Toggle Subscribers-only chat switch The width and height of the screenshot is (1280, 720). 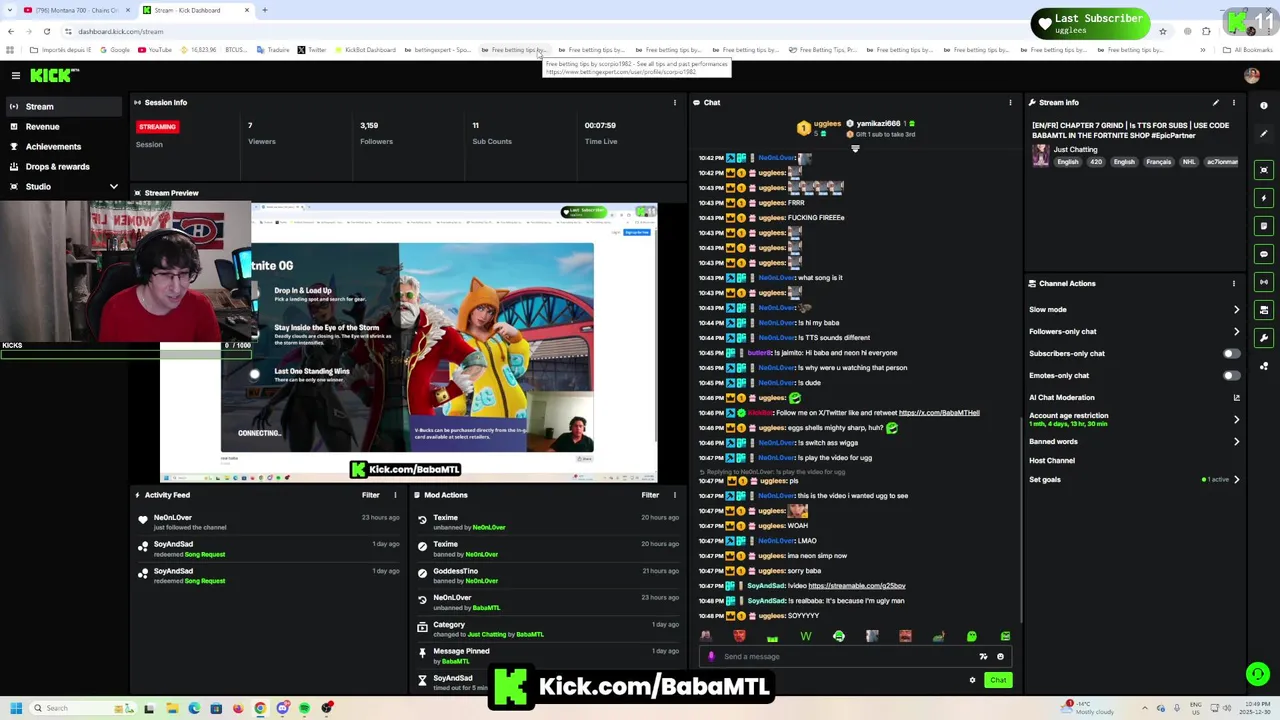tap(1231, 353)
